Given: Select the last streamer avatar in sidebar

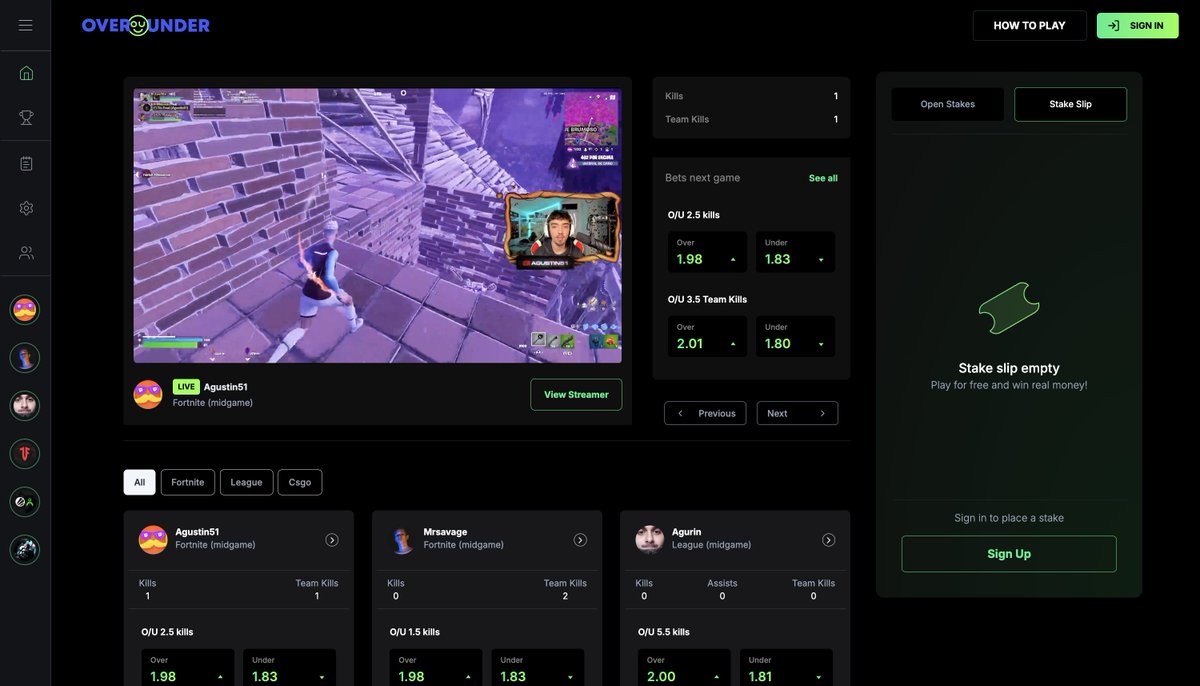Looking at the screenshot, I should (25, 550).
